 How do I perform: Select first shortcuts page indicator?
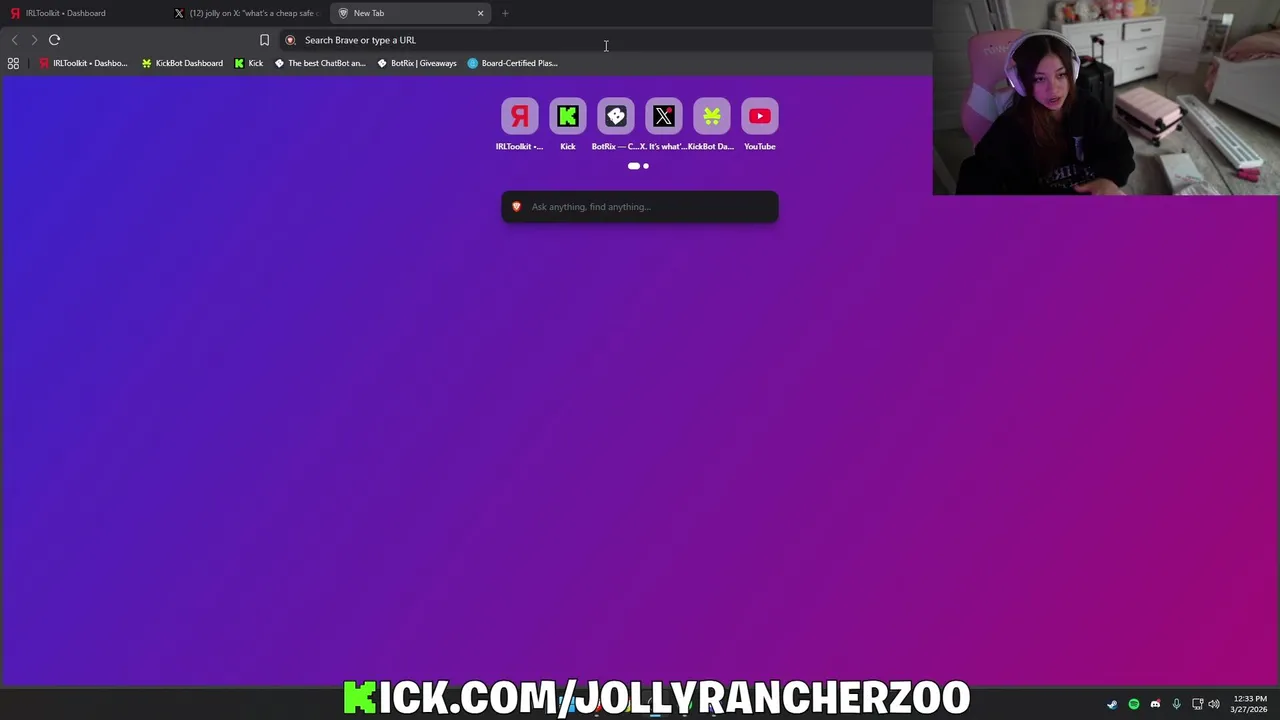pos(633,166)
